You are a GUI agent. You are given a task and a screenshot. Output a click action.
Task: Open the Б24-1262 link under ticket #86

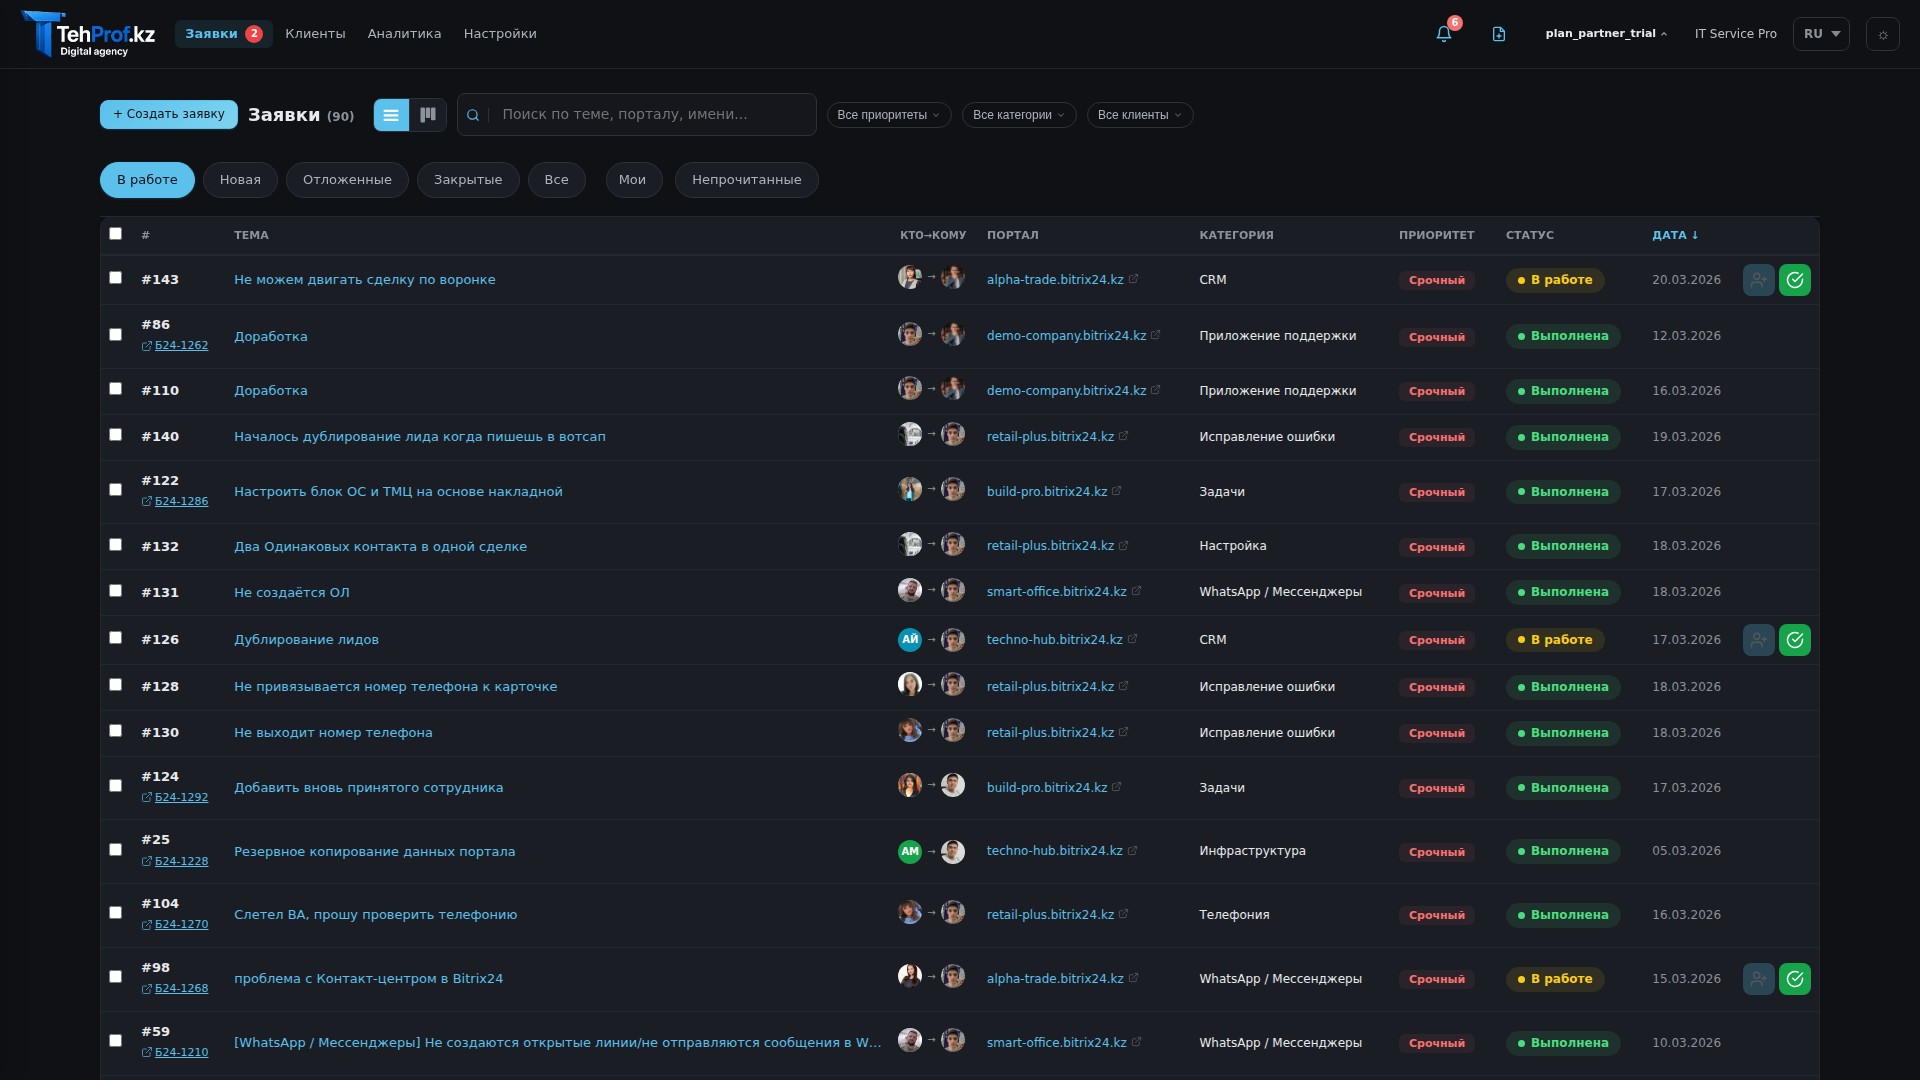[x=181, y=346]
